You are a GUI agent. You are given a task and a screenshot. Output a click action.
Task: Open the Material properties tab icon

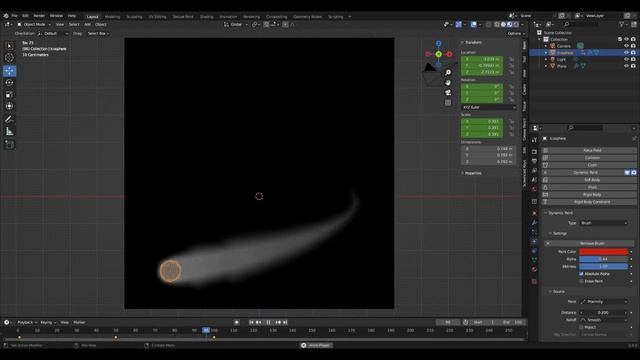(x=534, y=270)
